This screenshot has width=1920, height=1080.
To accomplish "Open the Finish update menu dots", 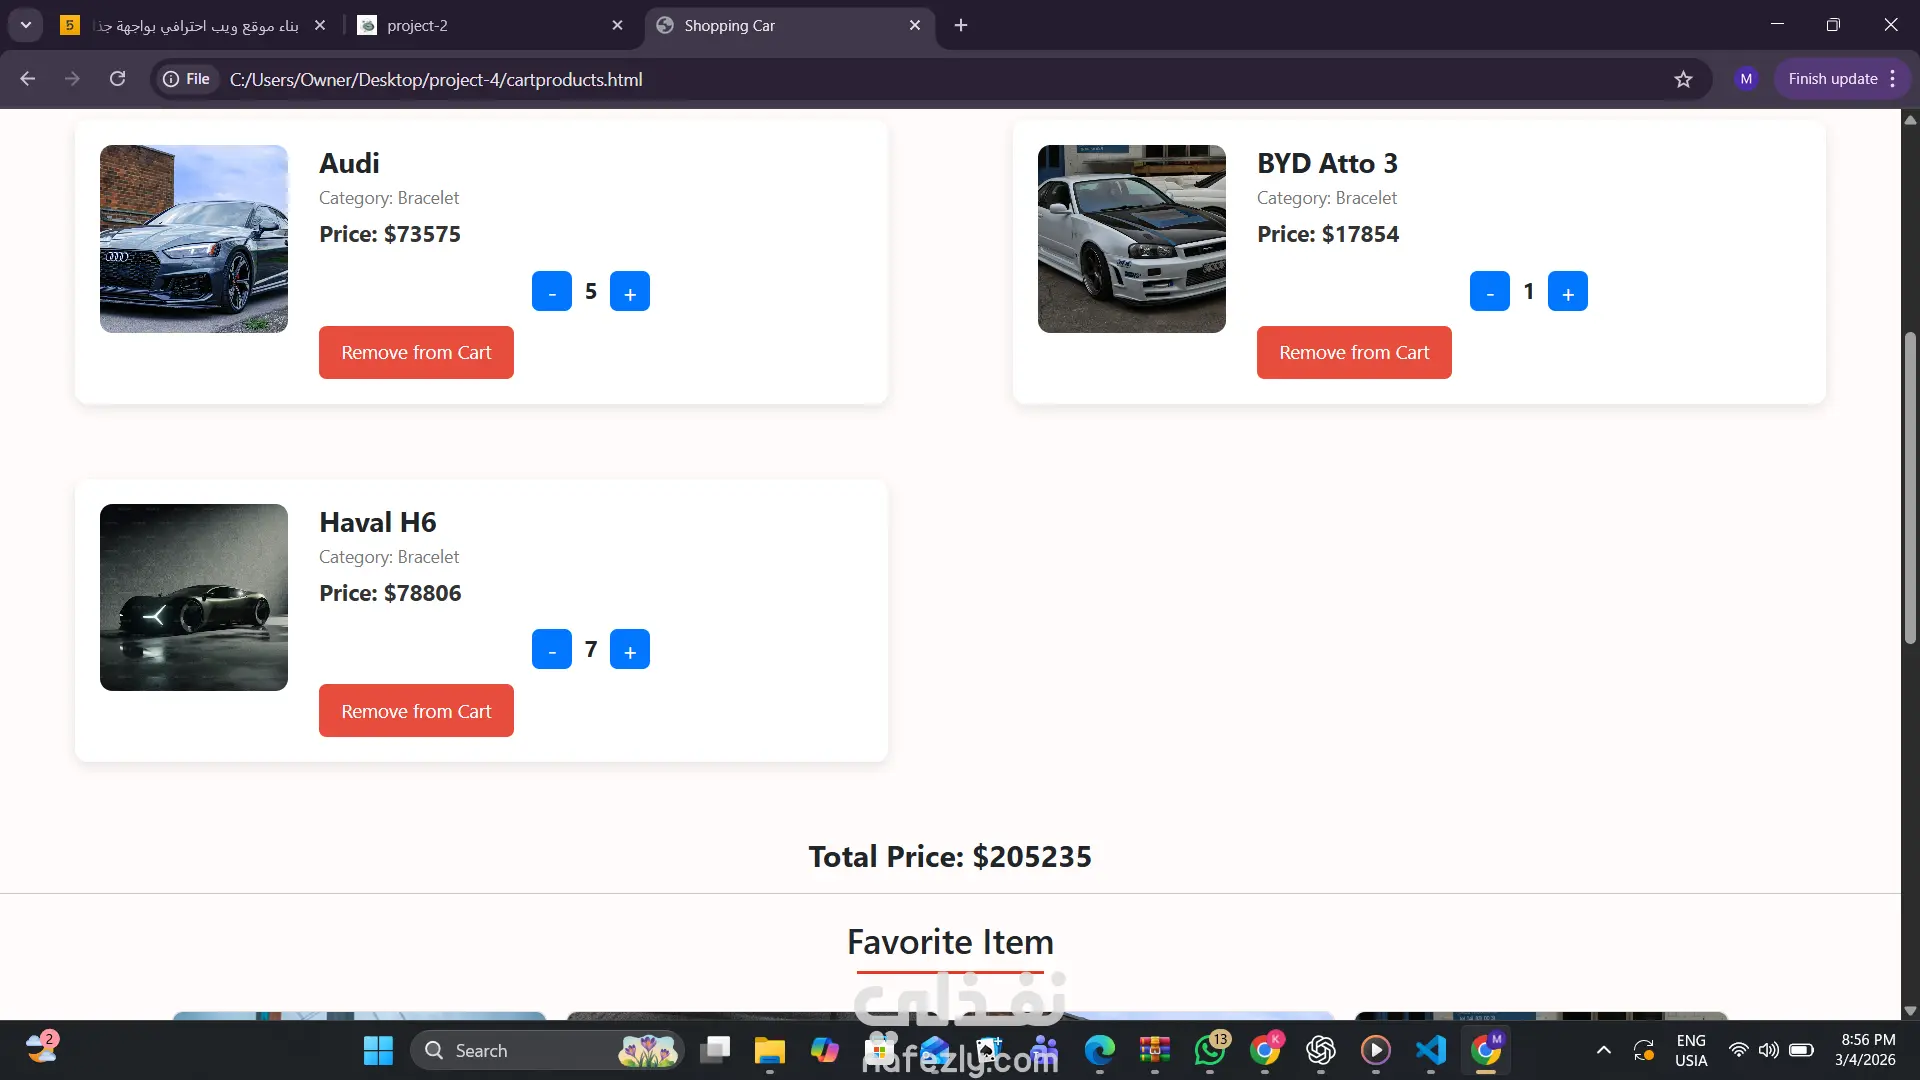I will click(1893, 79).
